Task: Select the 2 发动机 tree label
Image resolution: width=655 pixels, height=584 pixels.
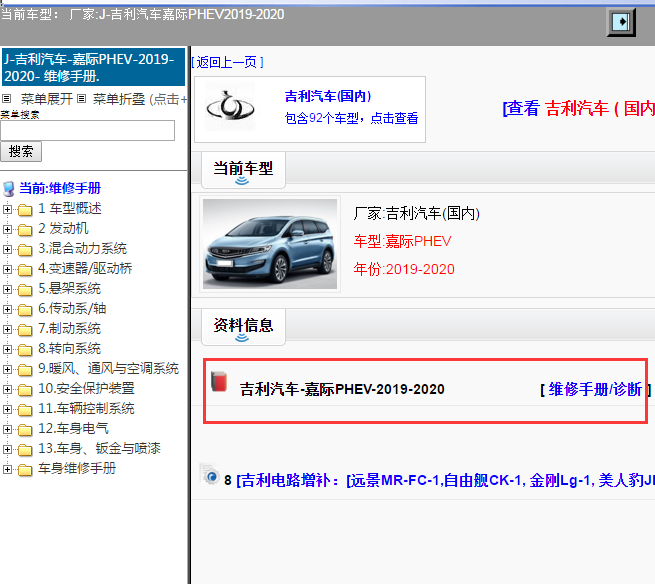Action: [63, 229]
